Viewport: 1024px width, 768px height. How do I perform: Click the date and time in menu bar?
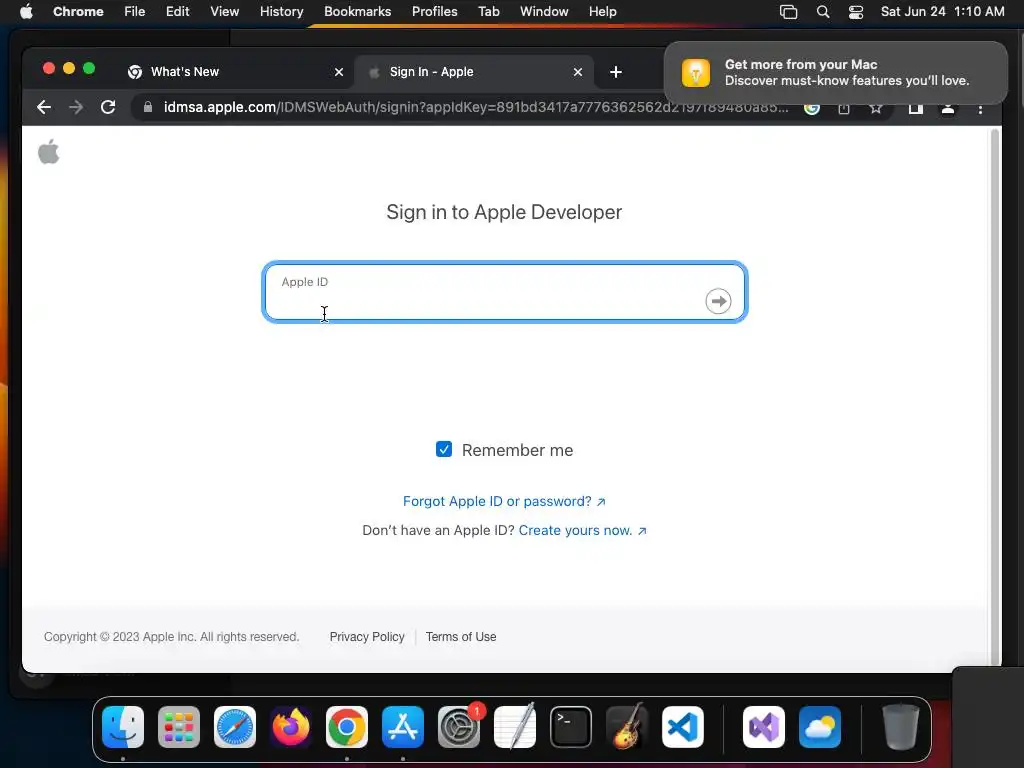[x=942, y=12]
